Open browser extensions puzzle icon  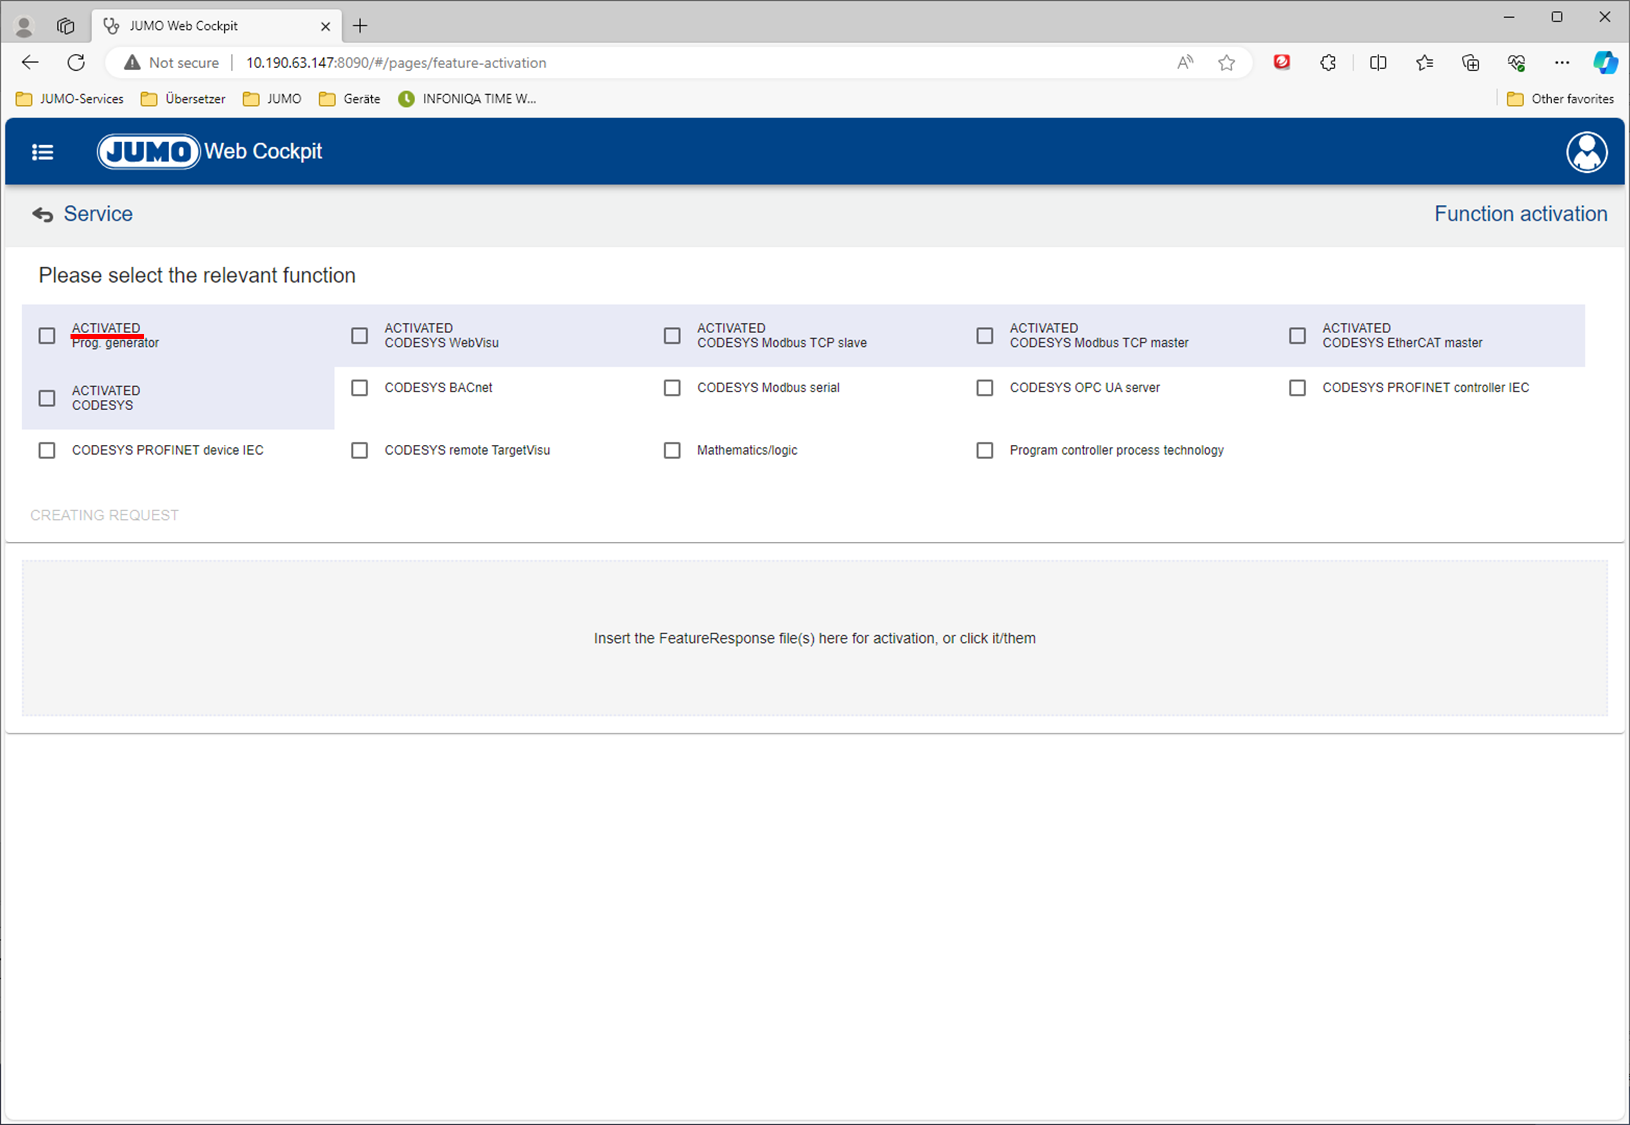tap(1327, 63)
